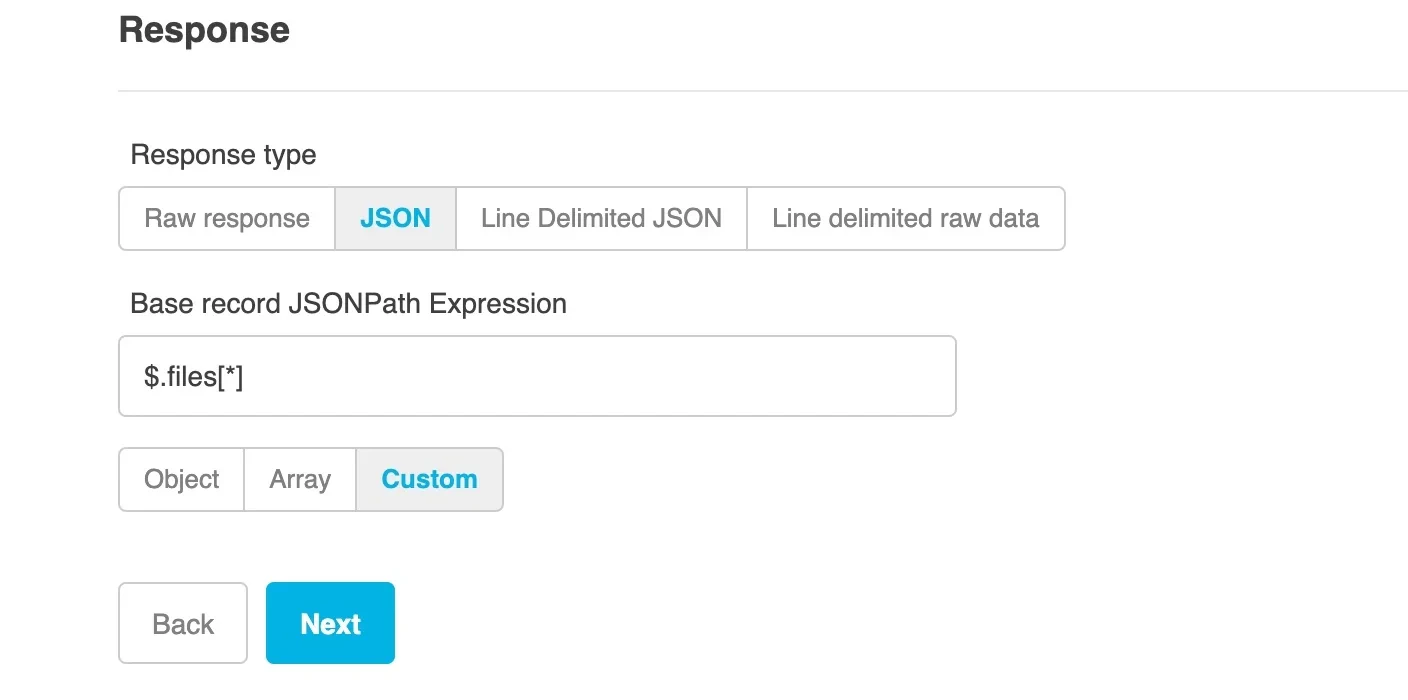This screenshot has width=1408, height=700.
Task: Select the Raw response type
Action: (226, 218)
